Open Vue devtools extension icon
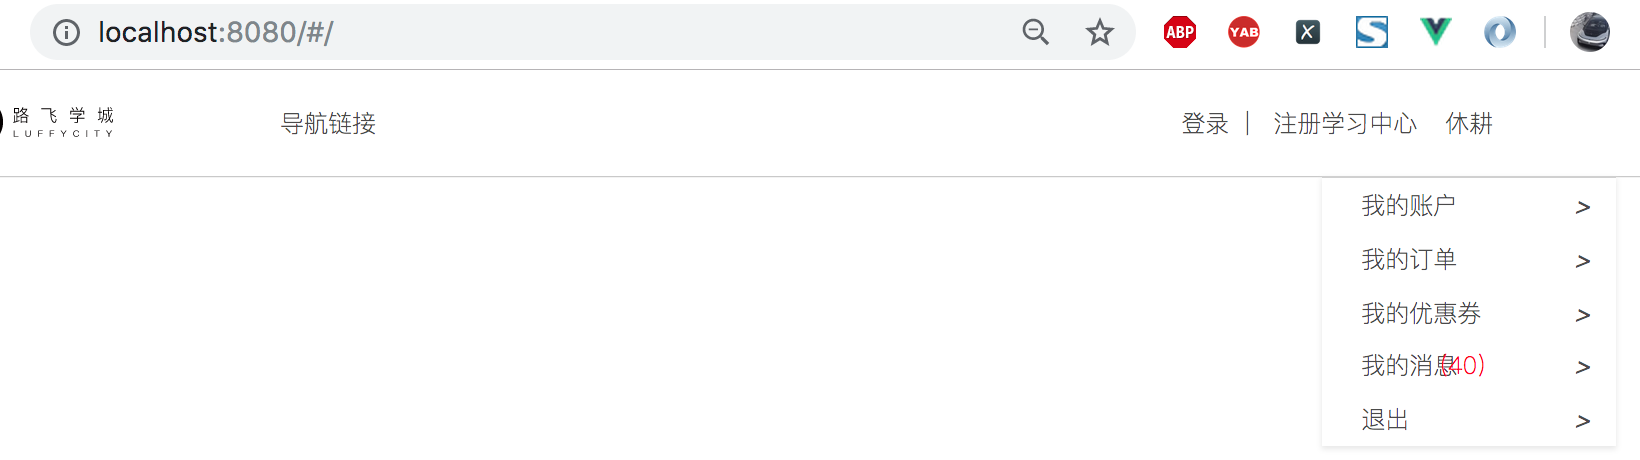The width and height of the screenshot is (1640, 460). (x=1436, y=33)
